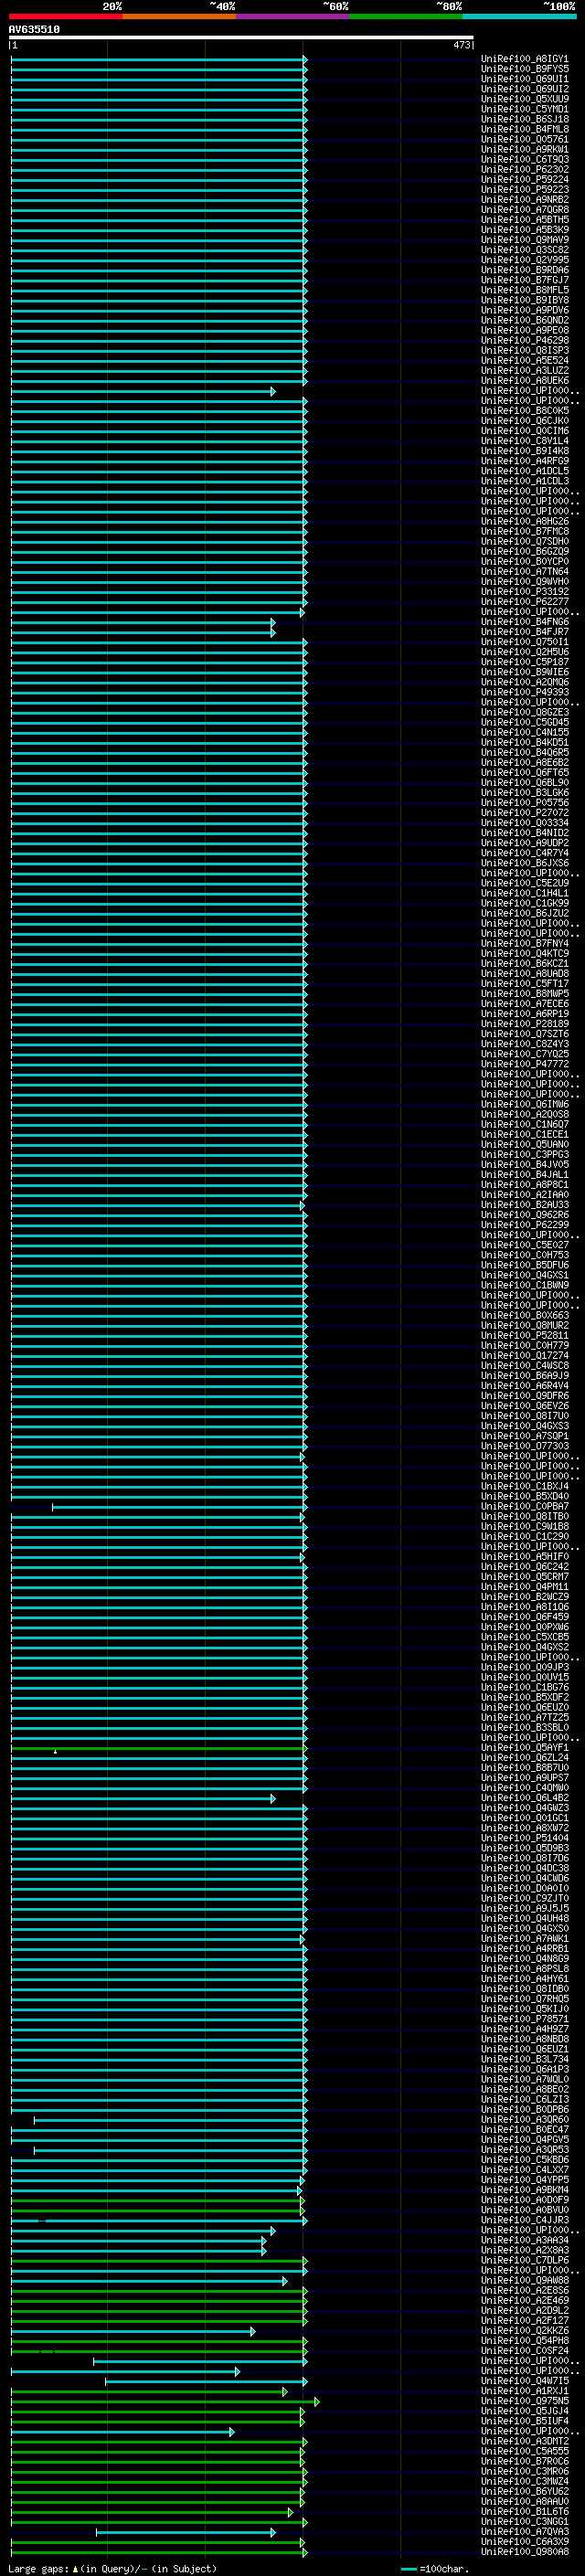
Task: Select subject UniRef100_B7FGJ7
Action: [525, 280]
